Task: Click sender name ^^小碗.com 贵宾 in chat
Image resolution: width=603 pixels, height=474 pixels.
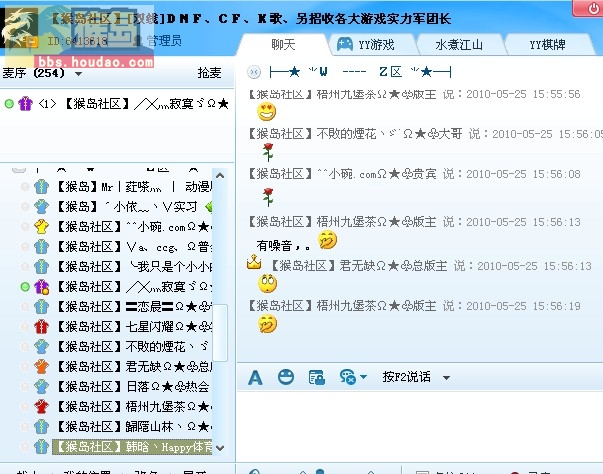Action: pos(342,174)
